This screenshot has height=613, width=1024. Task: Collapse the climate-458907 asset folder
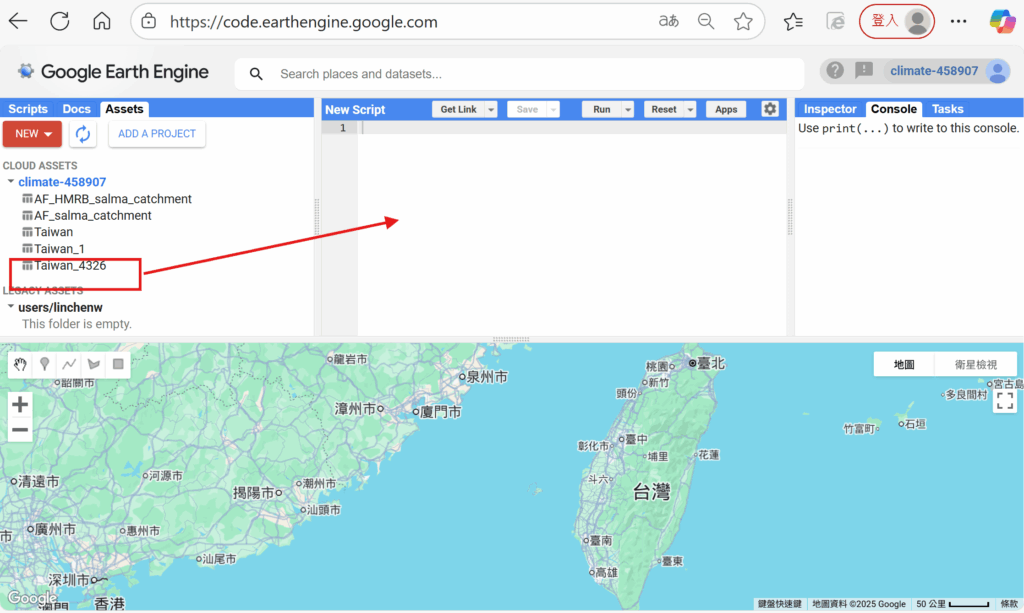pos(10,181)
